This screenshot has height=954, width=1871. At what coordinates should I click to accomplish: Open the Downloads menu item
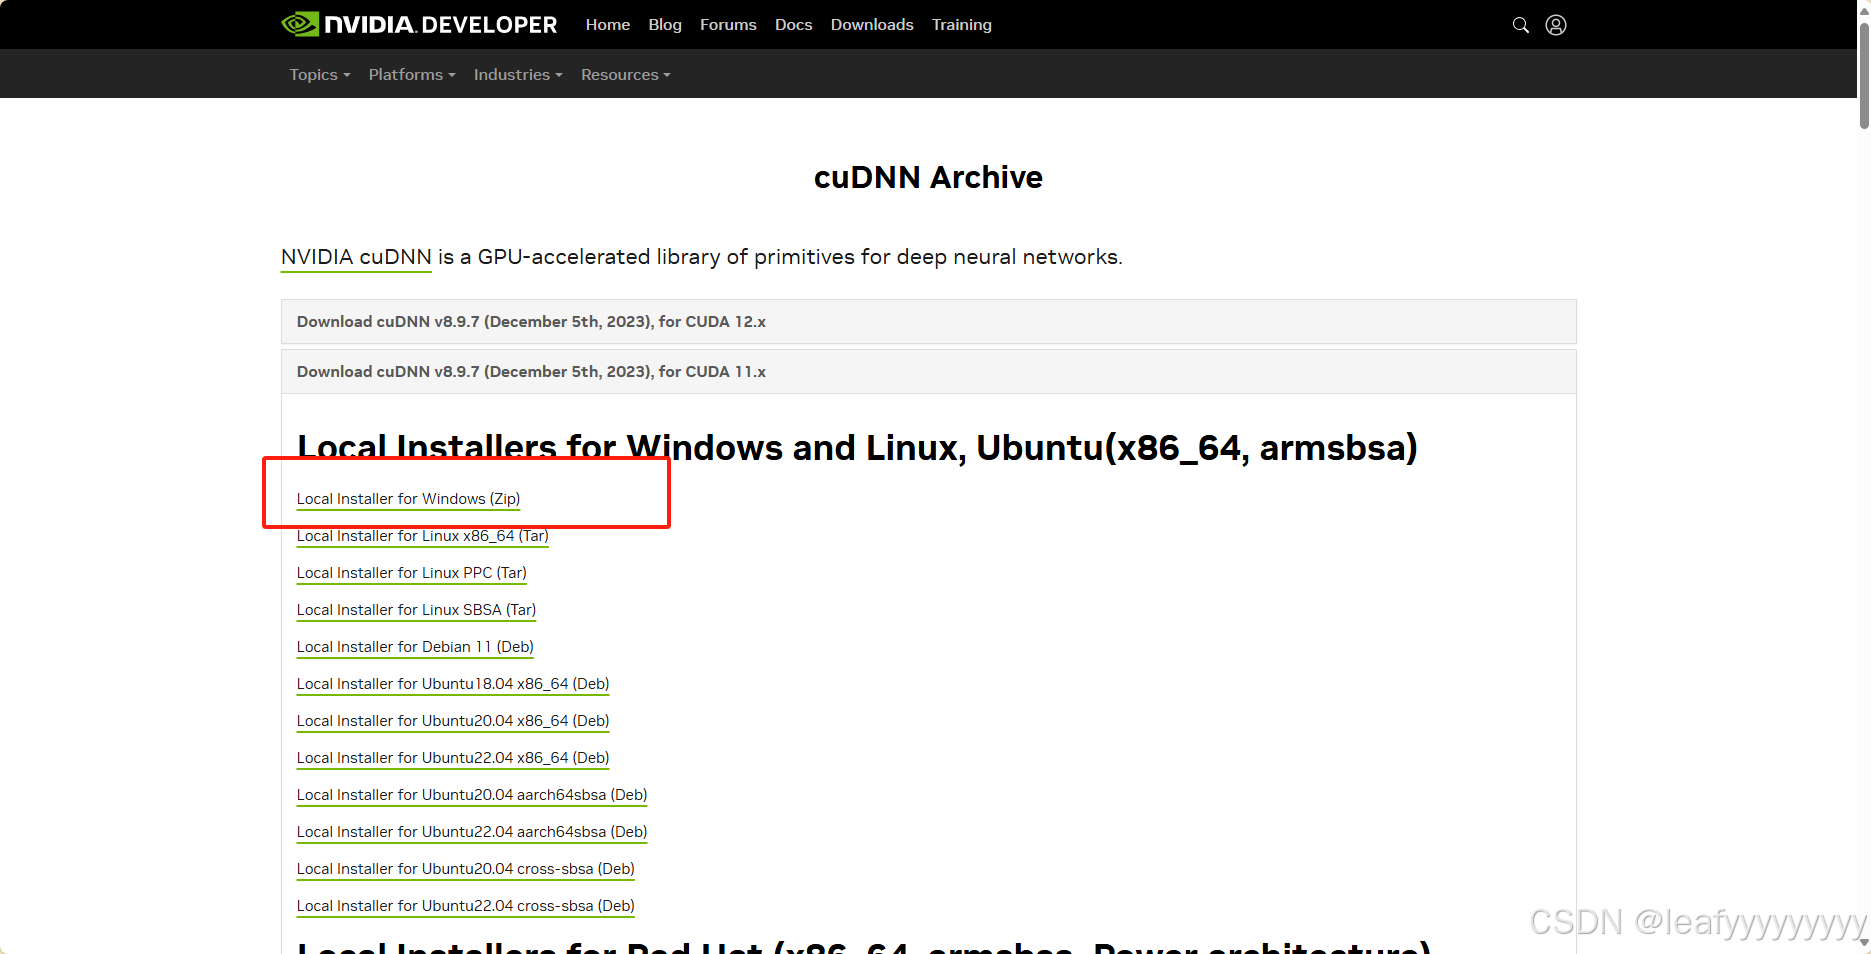[872, 25]
